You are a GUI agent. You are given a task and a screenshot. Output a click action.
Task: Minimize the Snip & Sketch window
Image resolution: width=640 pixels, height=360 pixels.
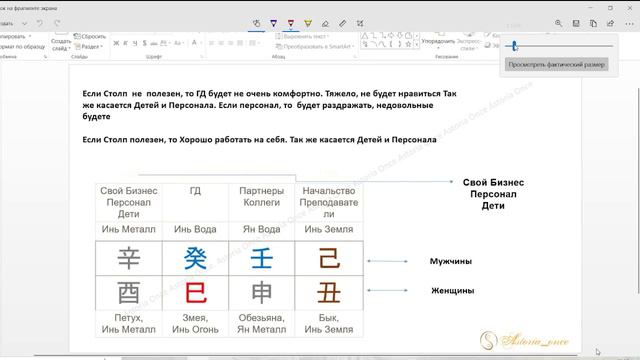click(x=590, y=7)
